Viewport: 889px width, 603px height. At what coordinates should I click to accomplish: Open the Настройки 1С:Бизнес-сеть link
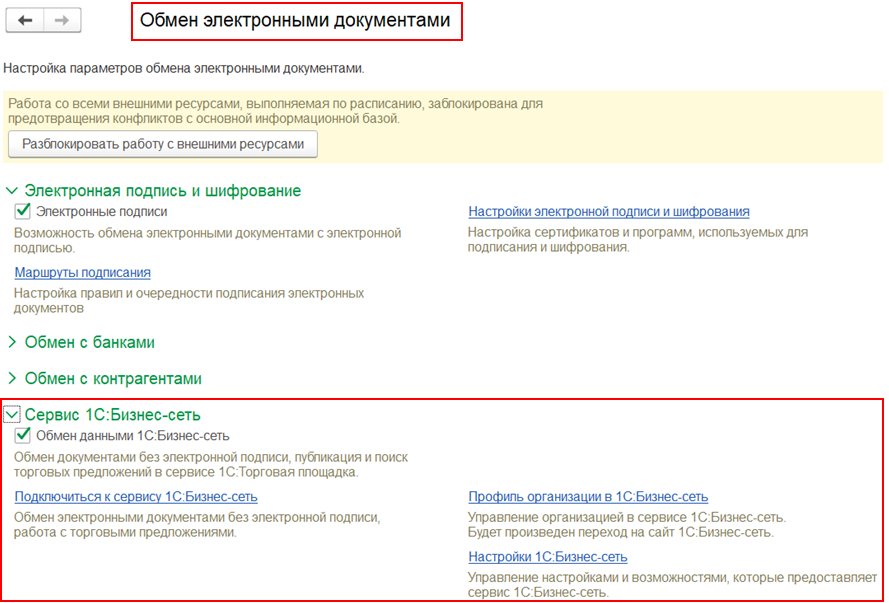click(548, 557)
